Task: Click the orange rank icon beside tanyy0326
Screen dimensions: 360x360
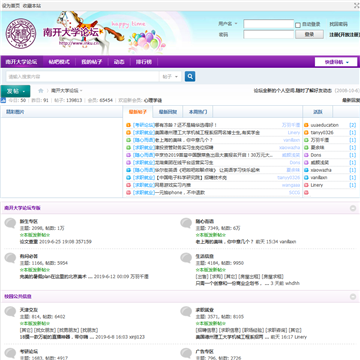Action: pyautogui.click(x=306, y=133)
